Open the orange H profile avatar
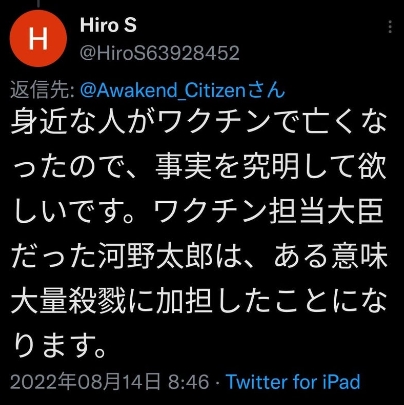404x405 pixels. point(38,39)
